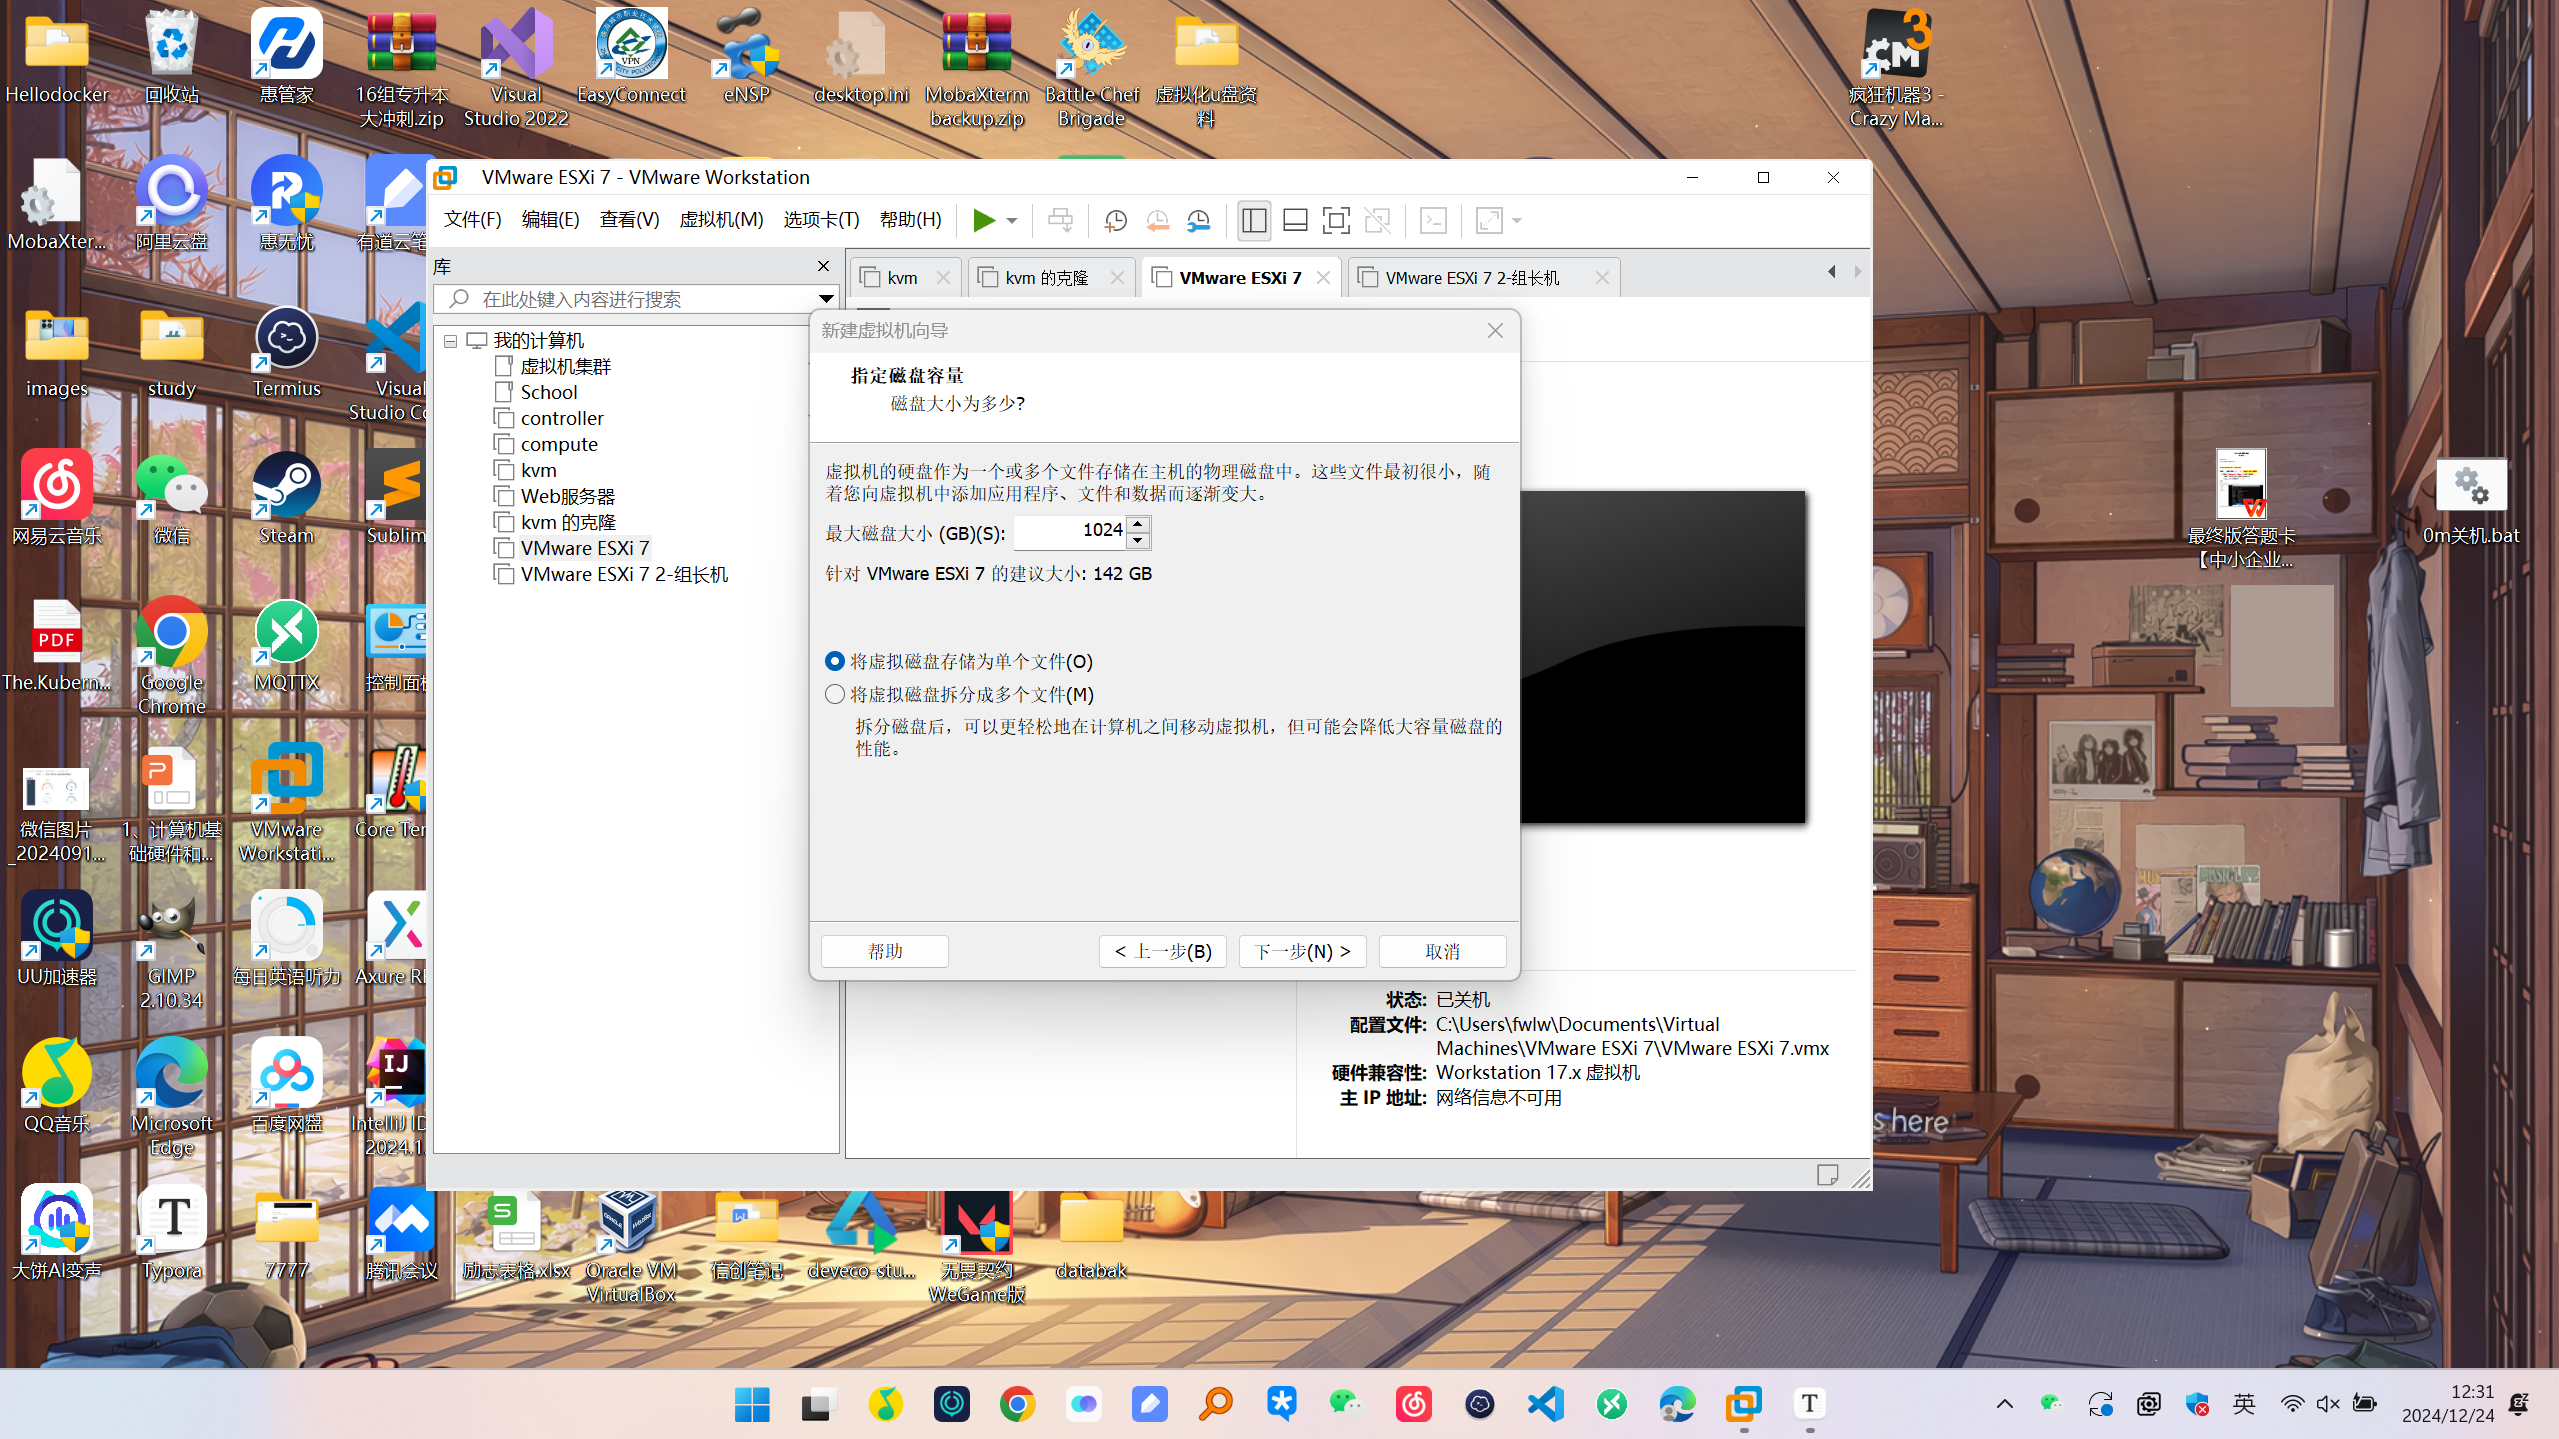The image size is (2559, 1439).
Task: Open the Windows Start button
Action: click(x=752, y=1404)
